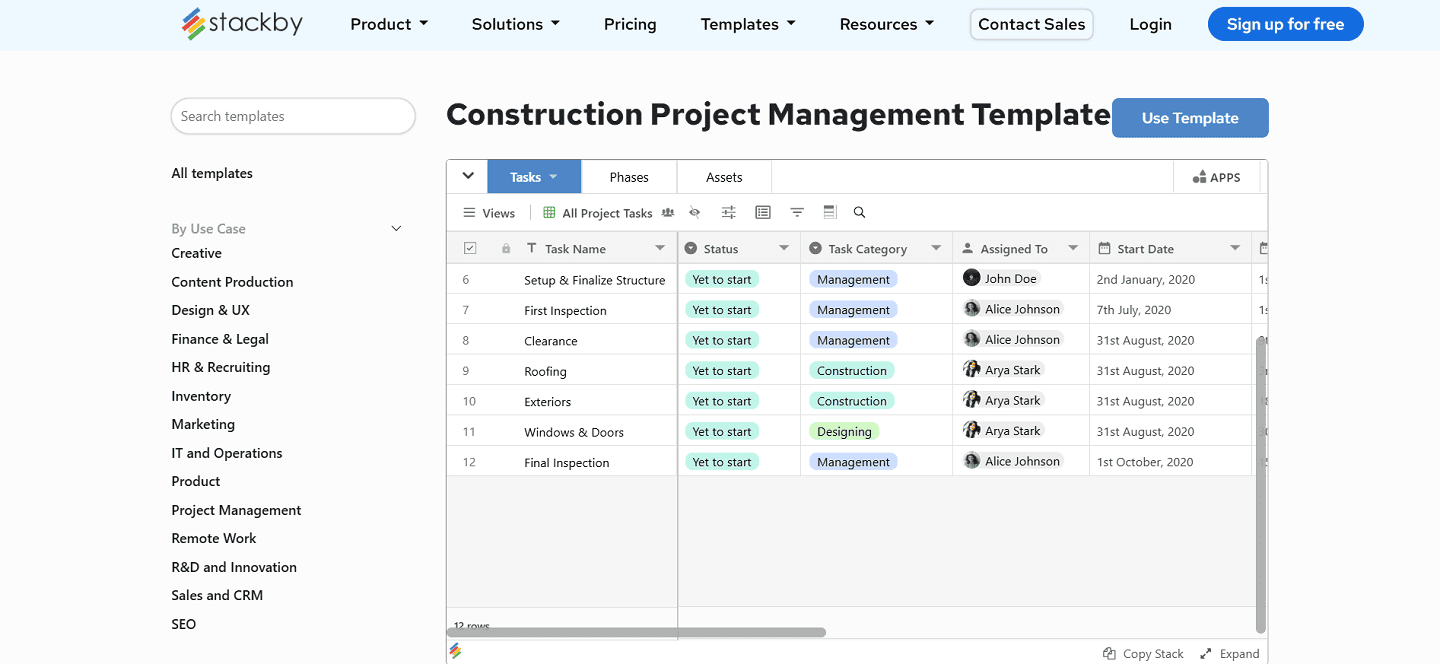Click the collaborators icon next to All Project Tasks
Screen dimensions: 1440x664
pos(668,212)
